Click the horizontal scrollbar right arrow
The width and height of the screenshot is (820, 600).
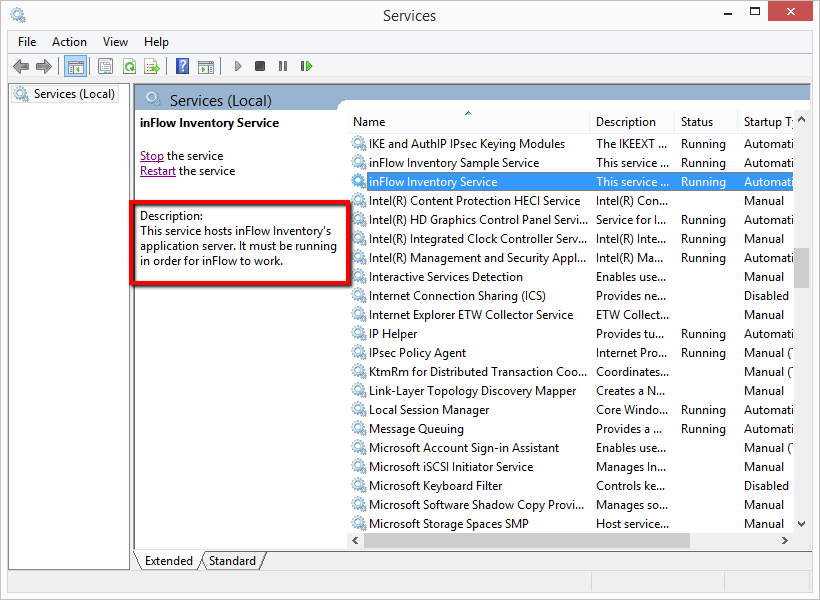pos(785,540)
